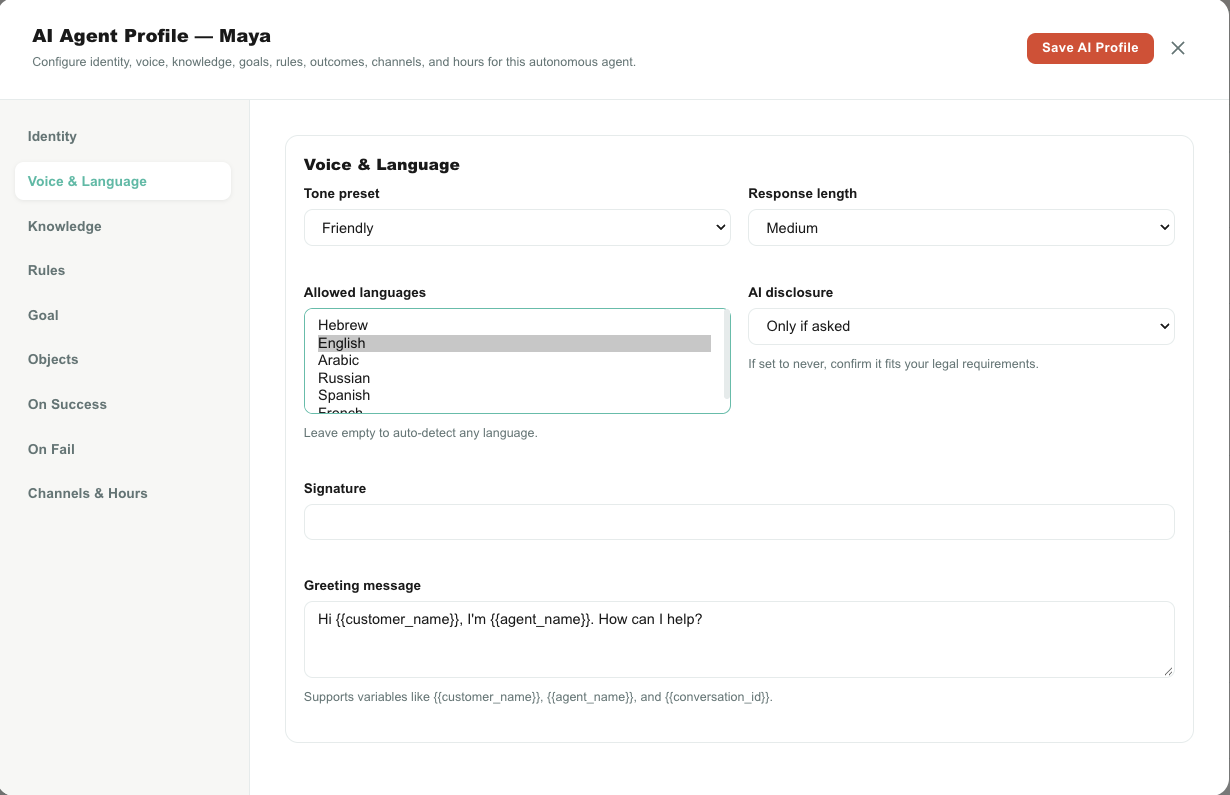Select Hebrew in Allowed languages
Viewport: 1230px width, 795px height.
pos(514,325)
